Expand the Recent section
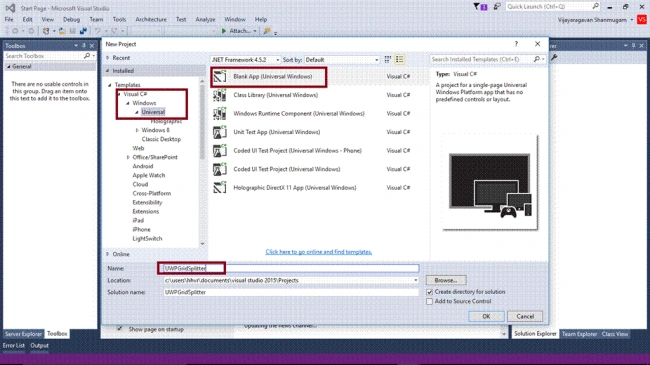 (x=108, y=58)
